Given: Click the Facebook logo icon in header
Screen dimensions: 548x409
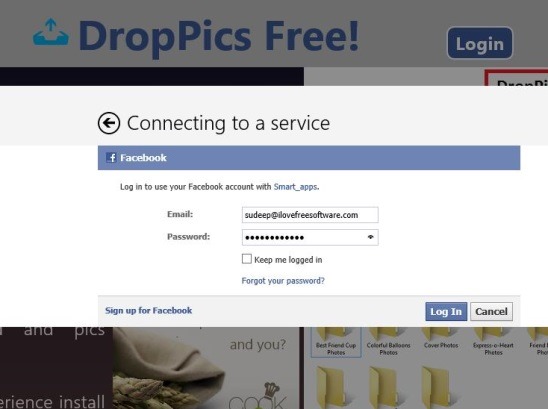Looking at the screenshot, I should coord(111,158).
